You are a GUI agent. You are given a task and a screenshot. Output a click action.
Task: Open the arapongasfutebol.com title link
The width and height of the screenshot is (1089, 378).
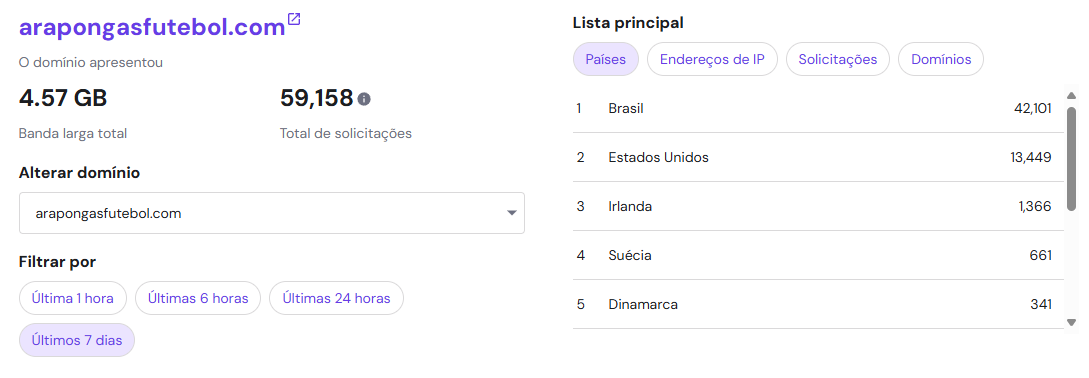click(152, 28)
